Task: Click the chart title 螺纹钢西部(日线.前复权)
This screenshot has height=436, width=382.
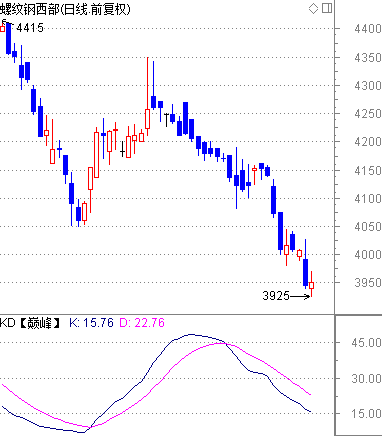Action: click(x=65, y=9)
